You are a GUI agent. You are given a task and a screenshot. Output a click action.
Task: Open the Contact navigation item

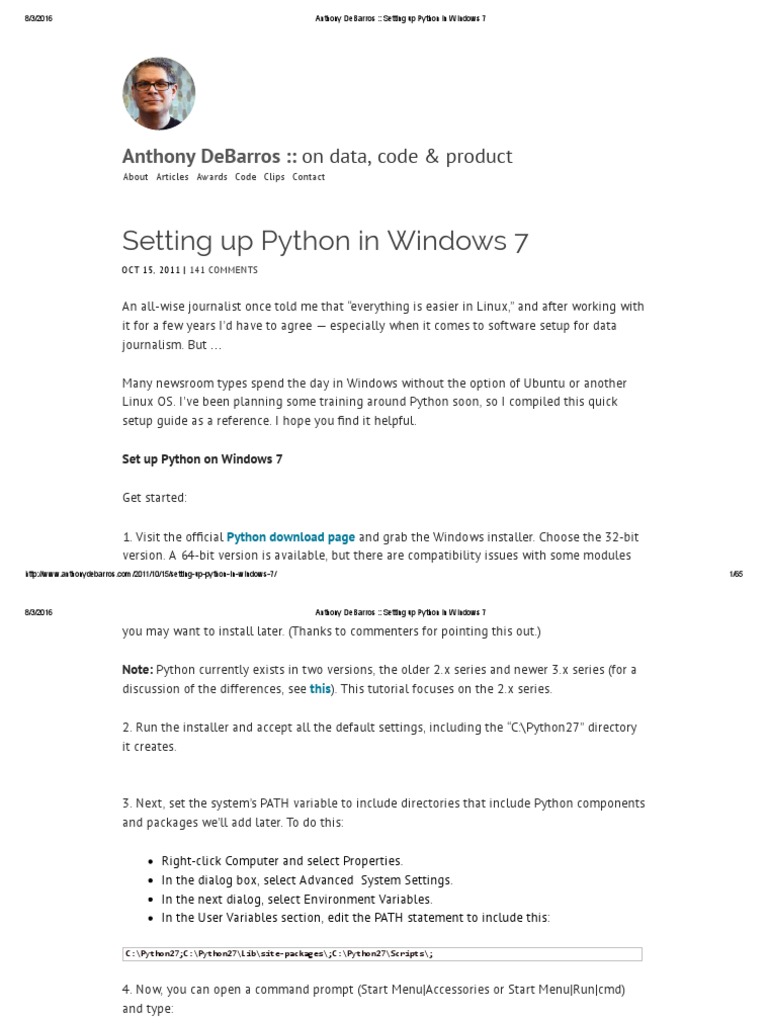click(308, 177)
